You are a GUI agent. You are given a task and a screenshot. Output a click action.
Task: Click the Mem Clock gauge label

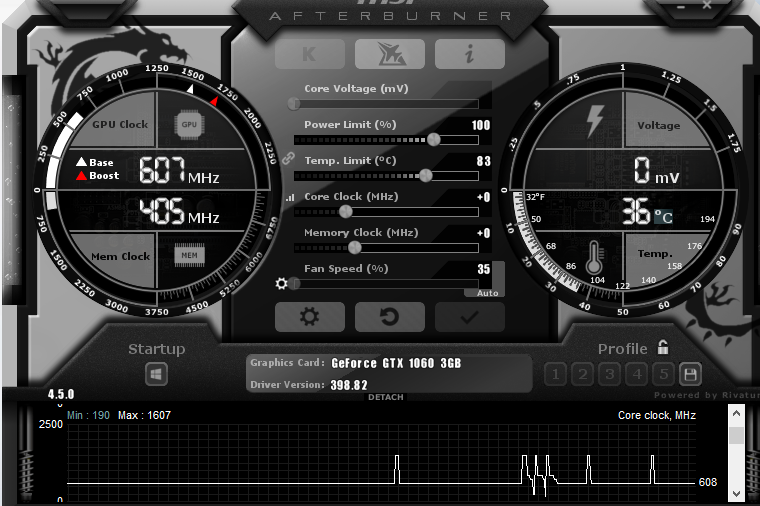pos(121,256)
